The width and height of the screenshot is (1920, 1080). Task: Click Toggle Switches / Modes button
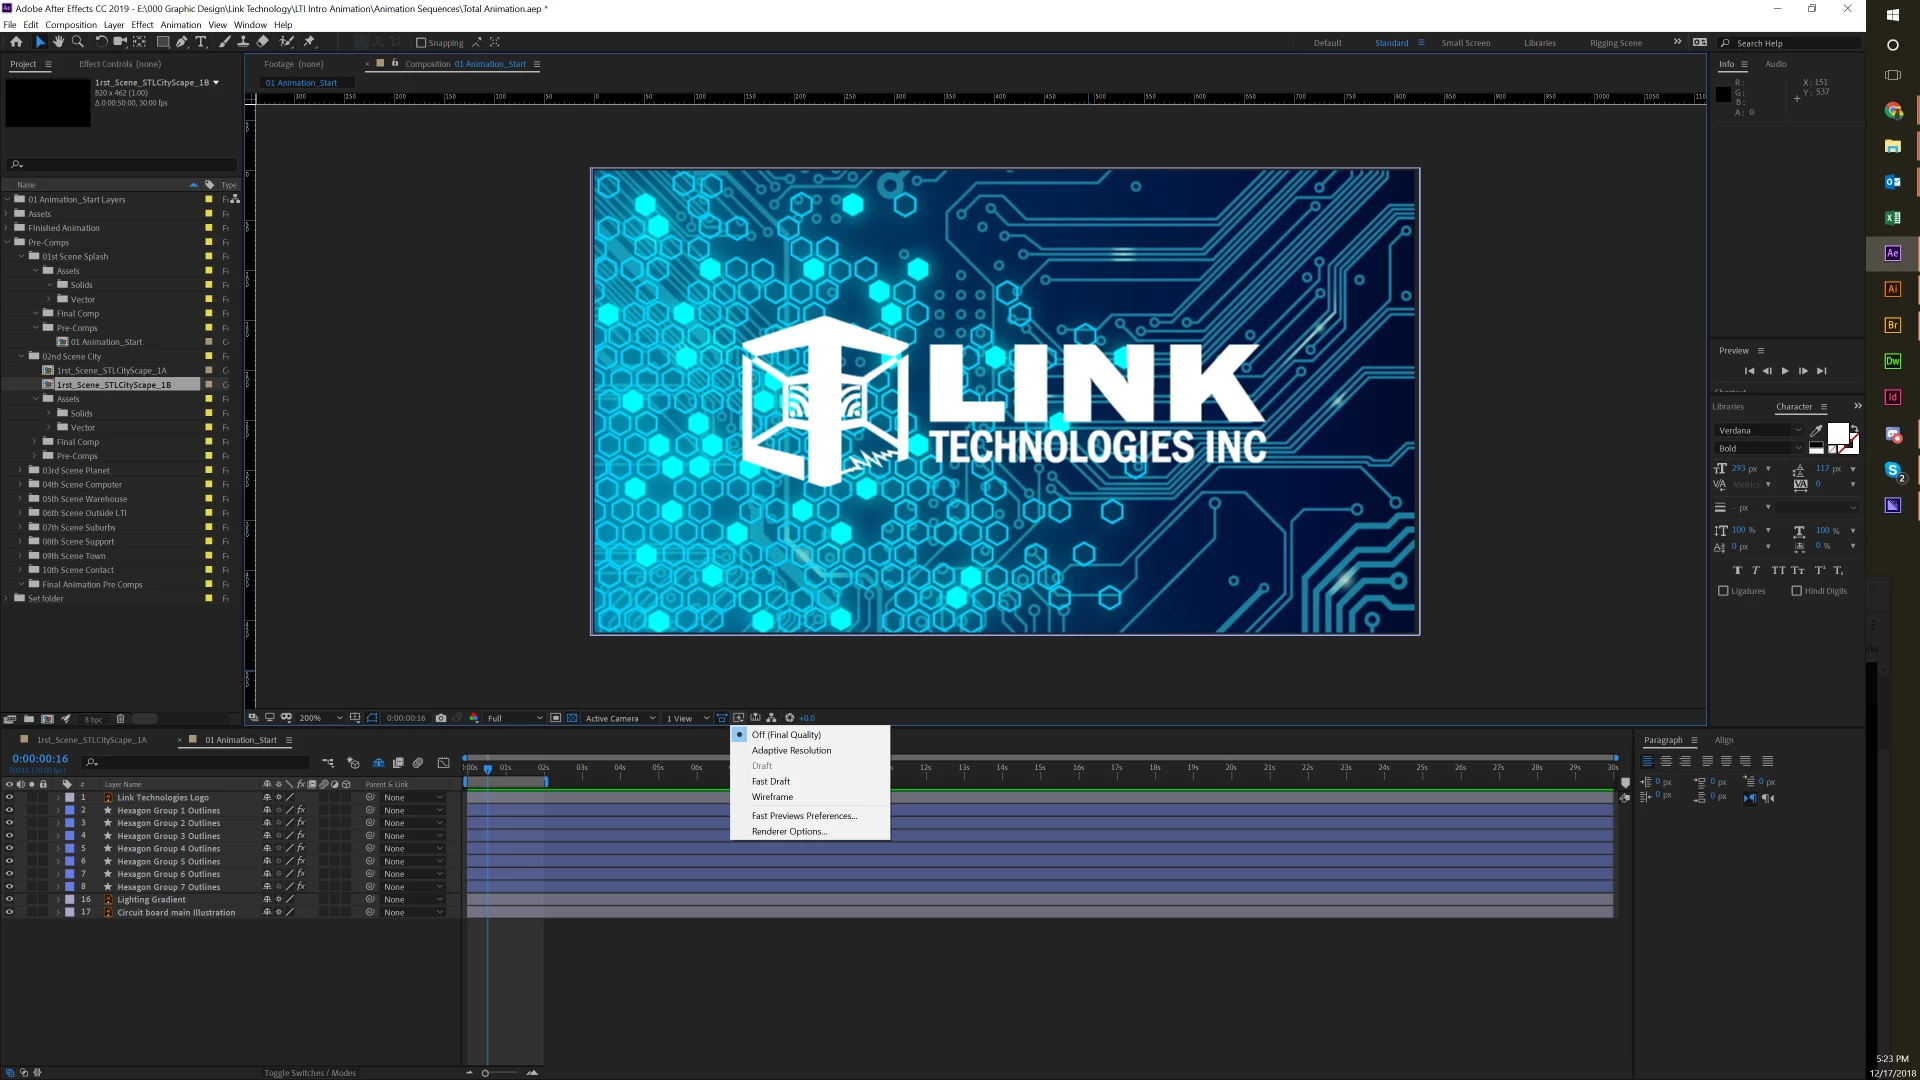[x=310, y=1073]
